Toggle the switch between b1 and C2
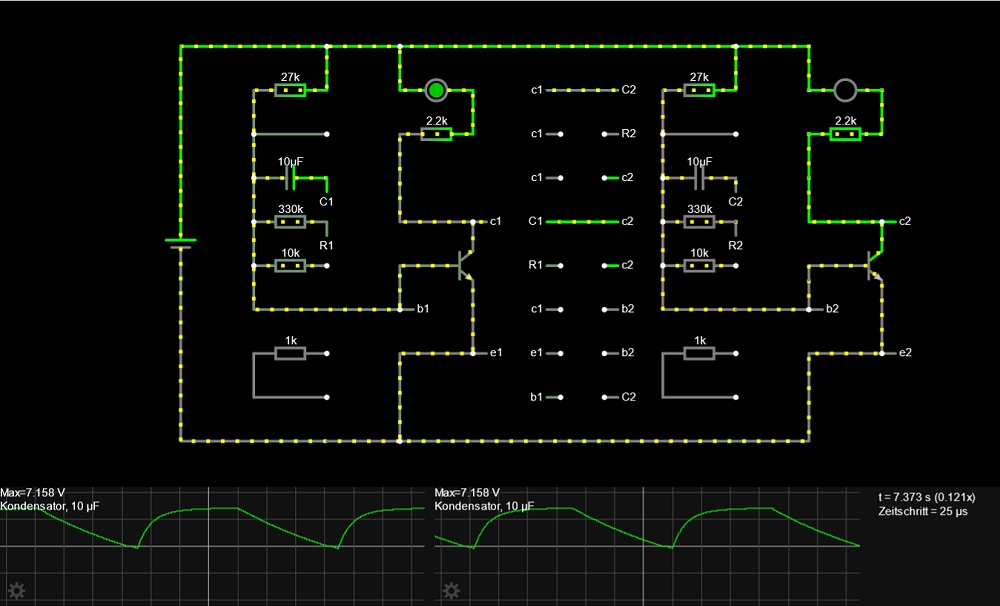This screenshot has height=606, width=1000. click(583, 397)
